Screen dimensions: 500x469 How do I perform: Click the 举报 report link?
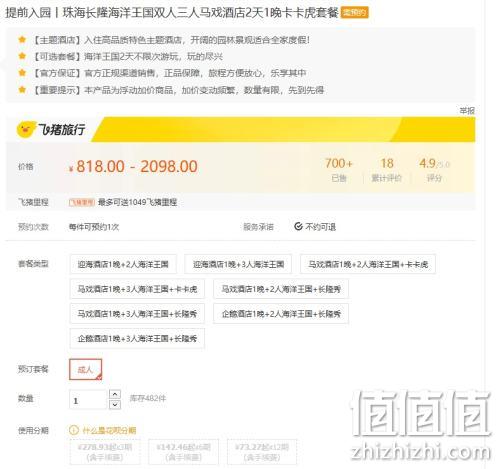(467, 111)
